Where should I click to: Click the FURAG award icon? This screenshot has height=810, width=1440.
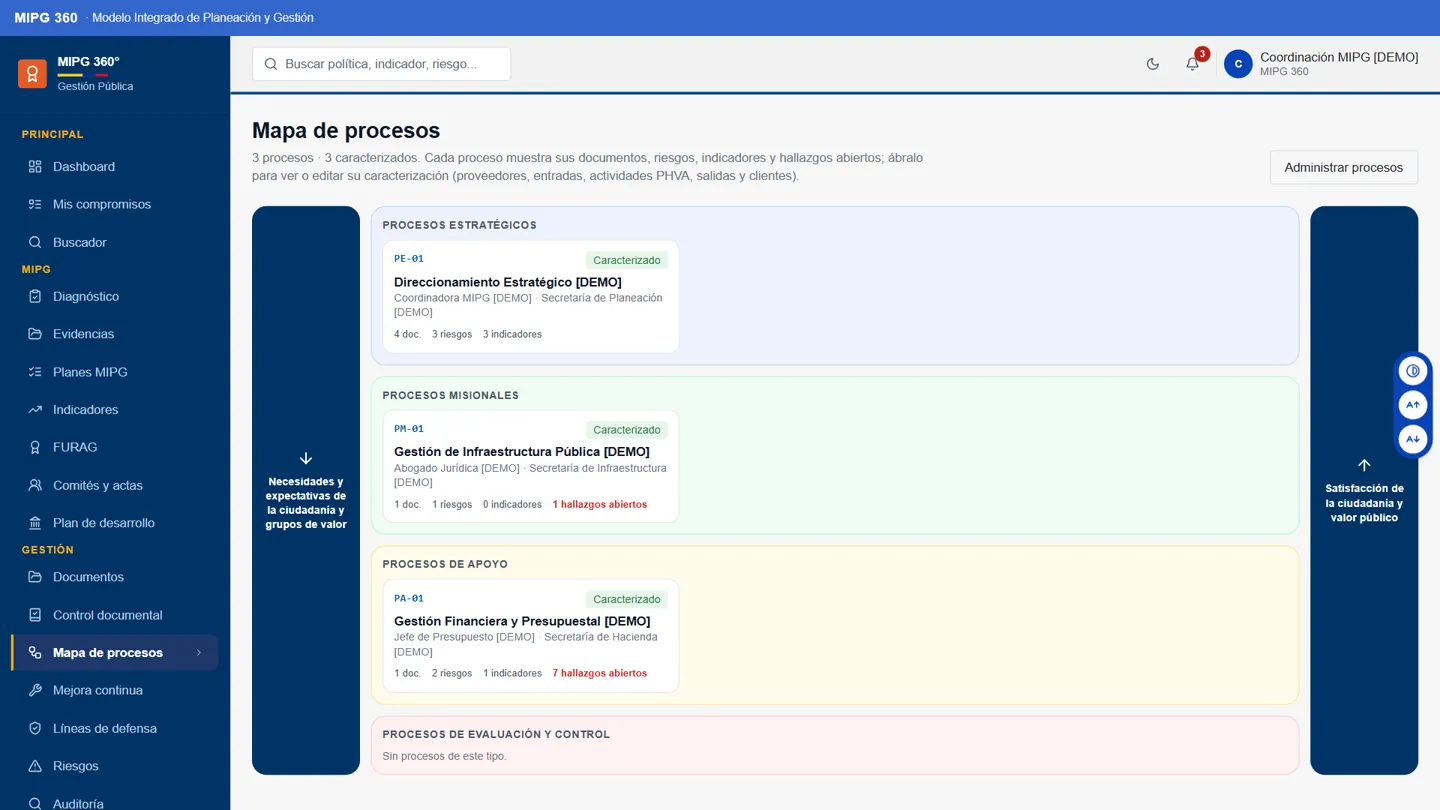(x=35, y=447)
